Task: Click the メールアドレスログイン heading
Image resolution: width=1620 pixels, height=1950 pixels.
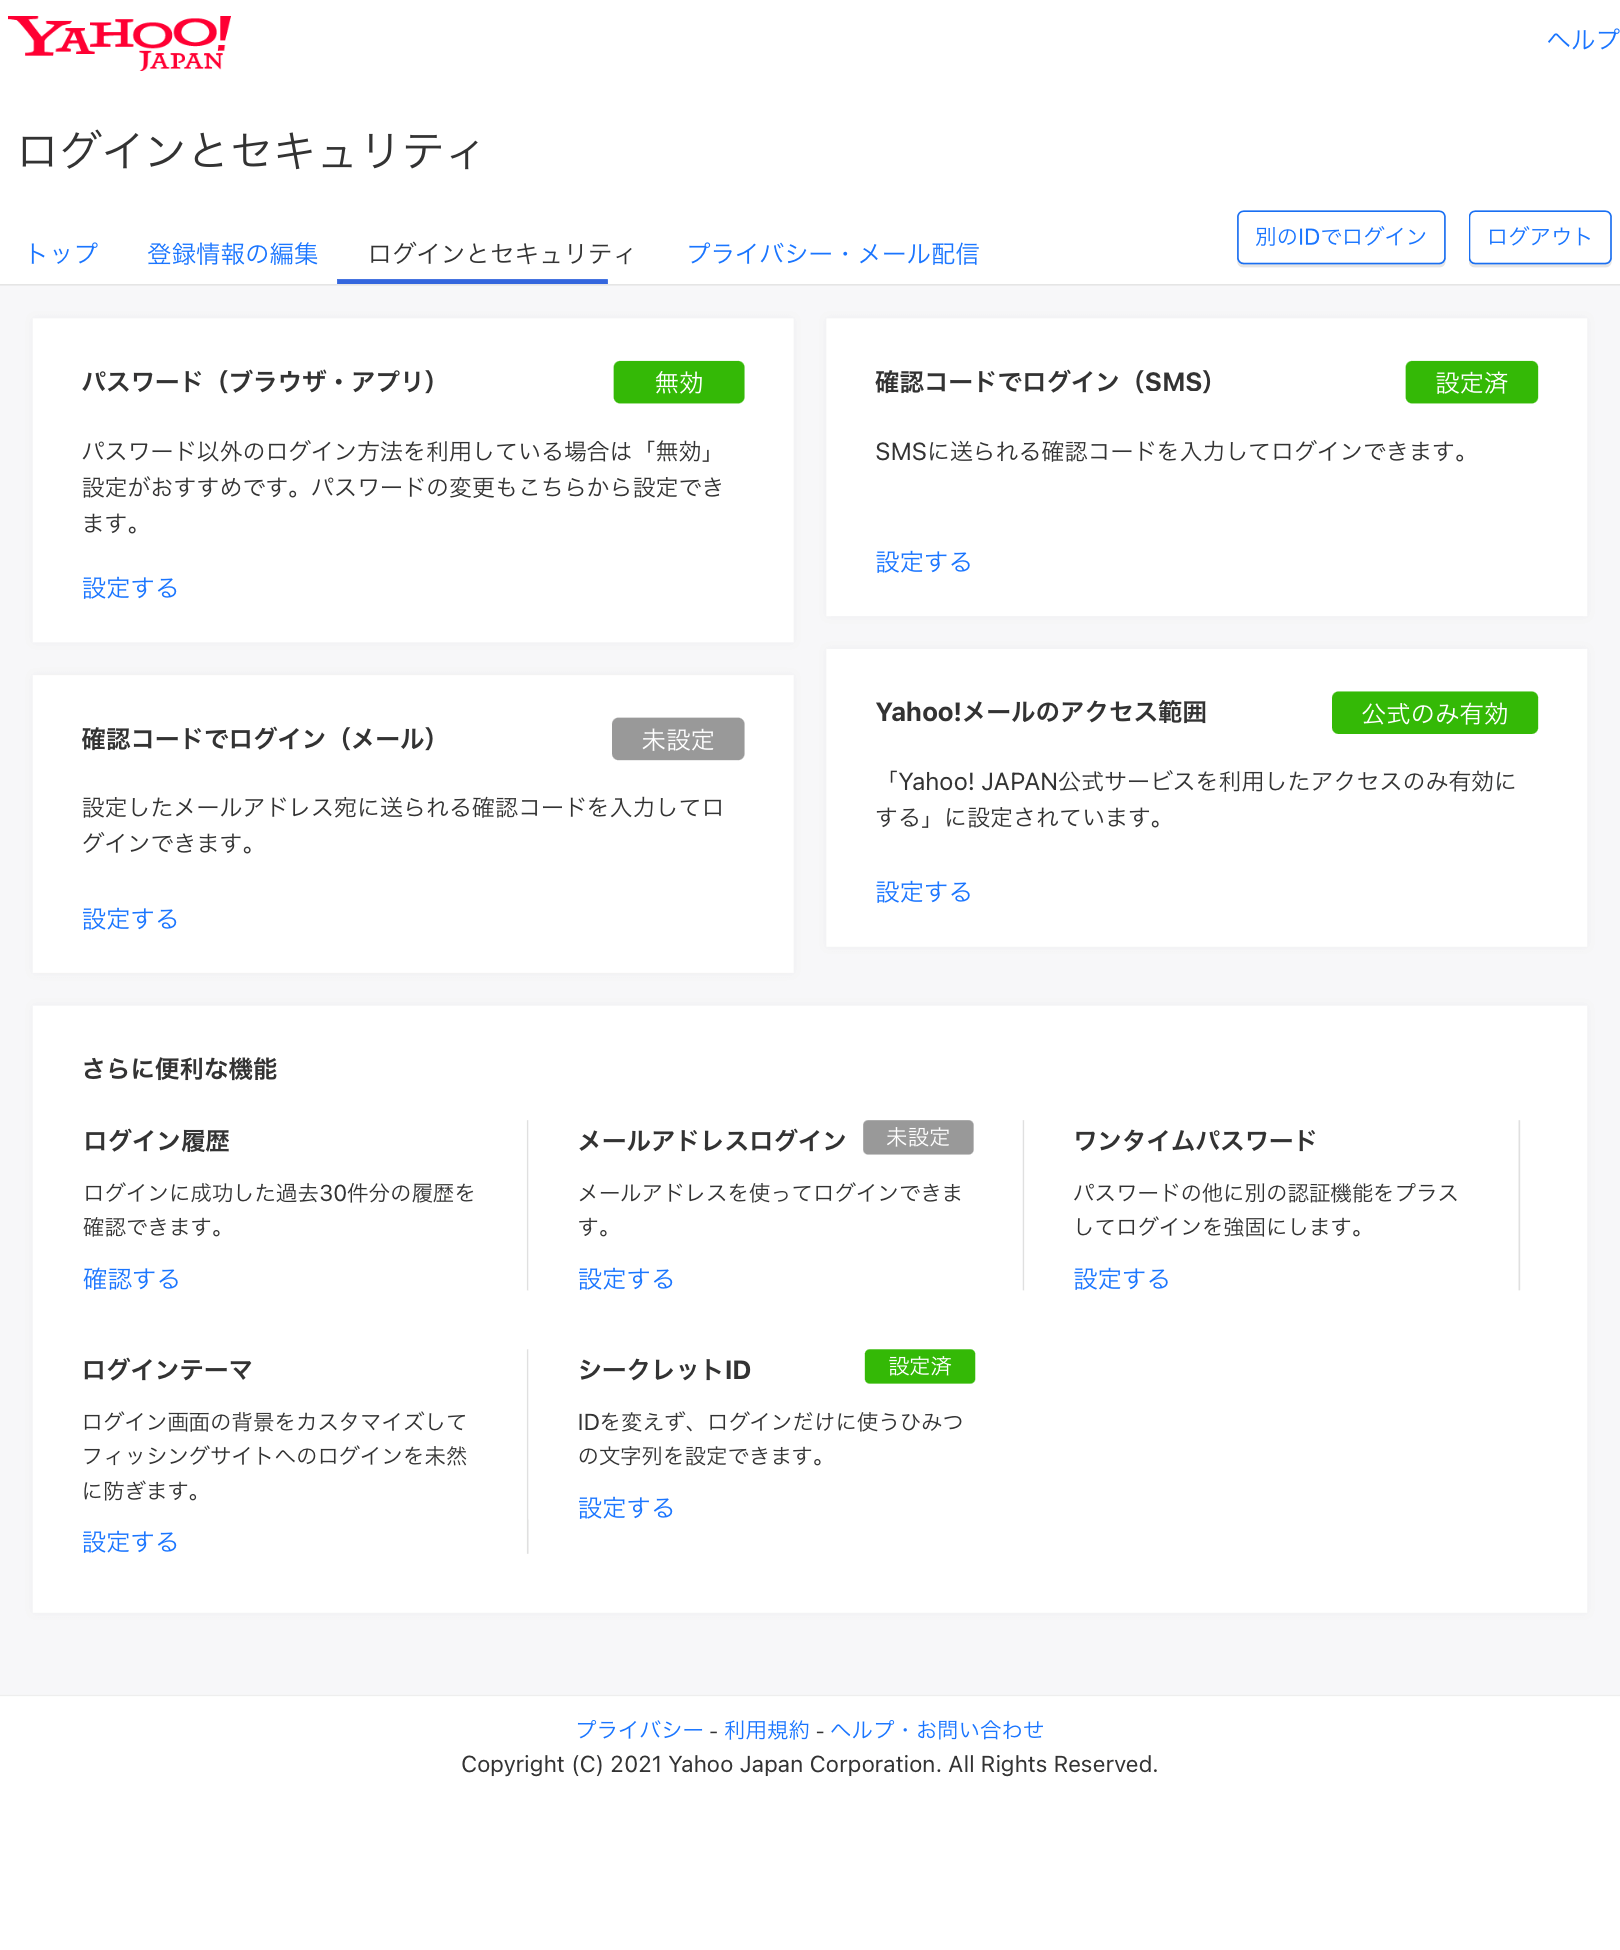Action: [712, 1141]
